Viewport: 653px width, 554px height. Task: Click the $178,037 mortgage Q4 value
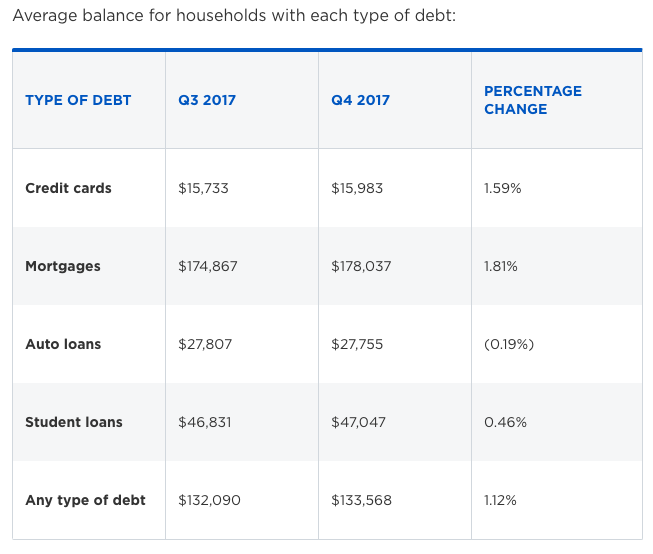click(361, 266)
